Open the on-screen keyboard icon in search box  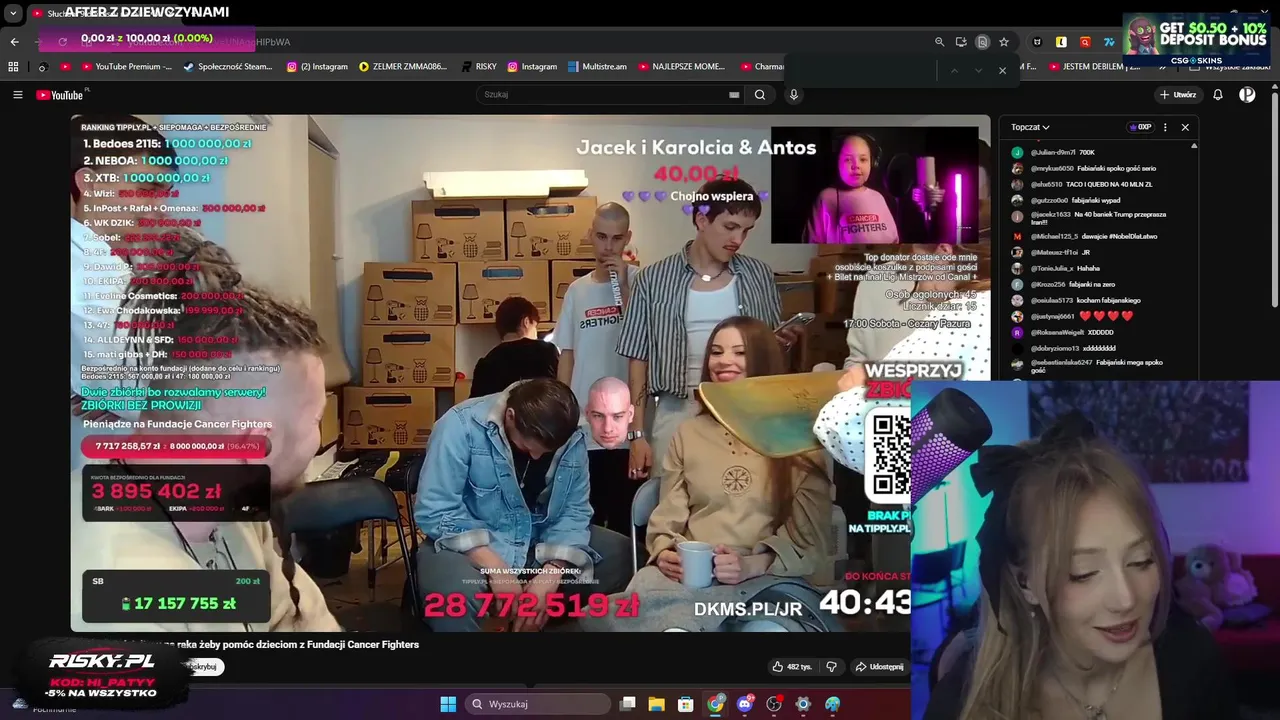click(x=734, y=95)
